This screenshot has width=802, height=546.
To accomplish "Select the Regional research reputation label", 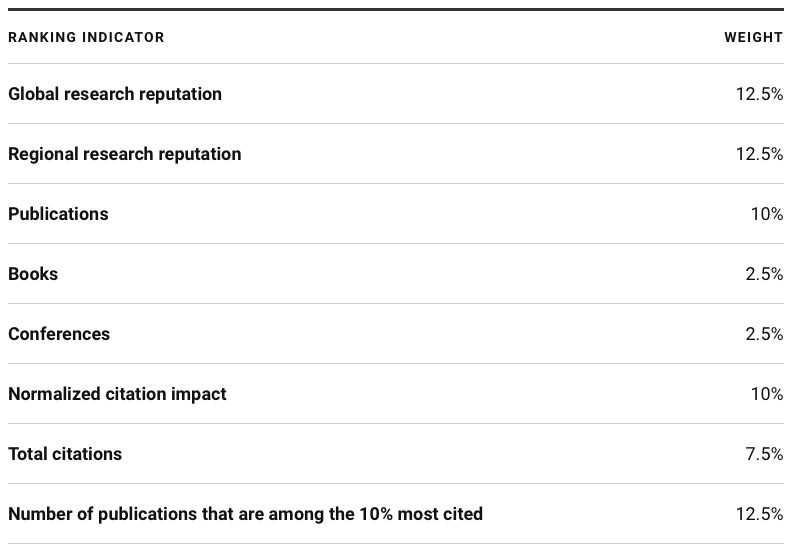I will tap(125, 154).
